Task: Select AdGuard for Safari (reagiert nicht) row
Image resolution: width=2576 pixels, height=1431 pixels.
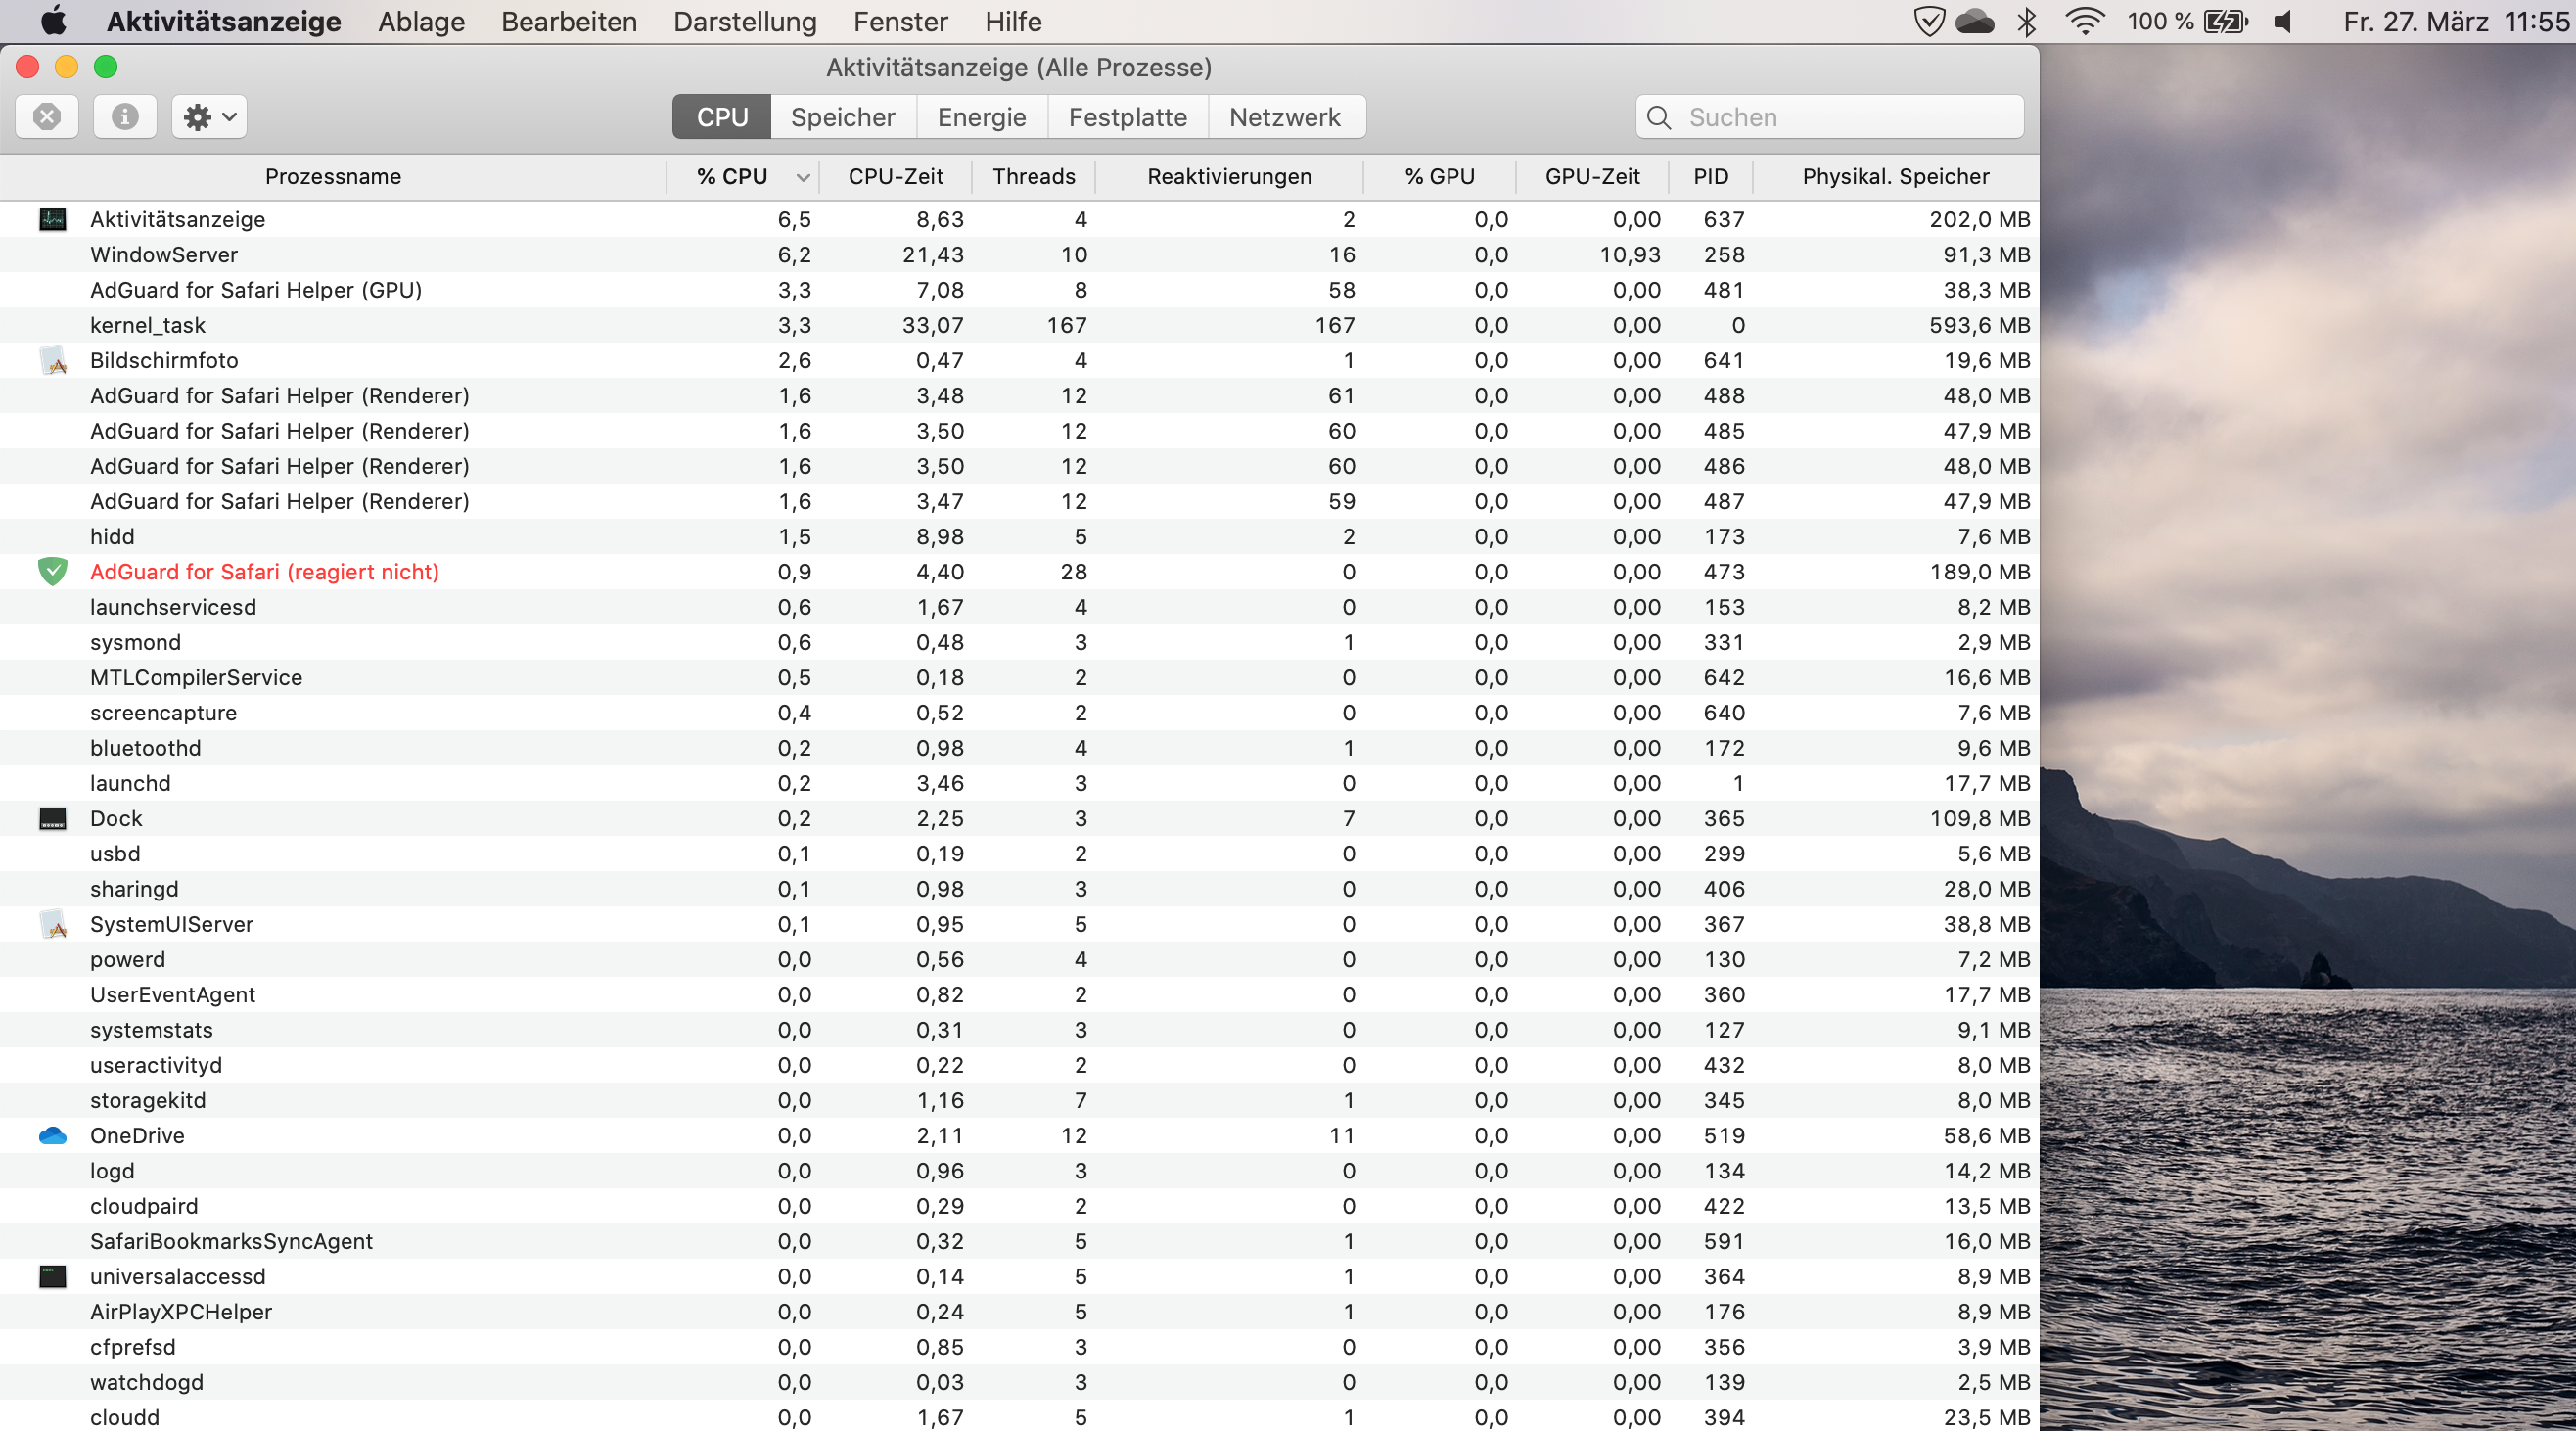Action: [x=1019, y=571]
